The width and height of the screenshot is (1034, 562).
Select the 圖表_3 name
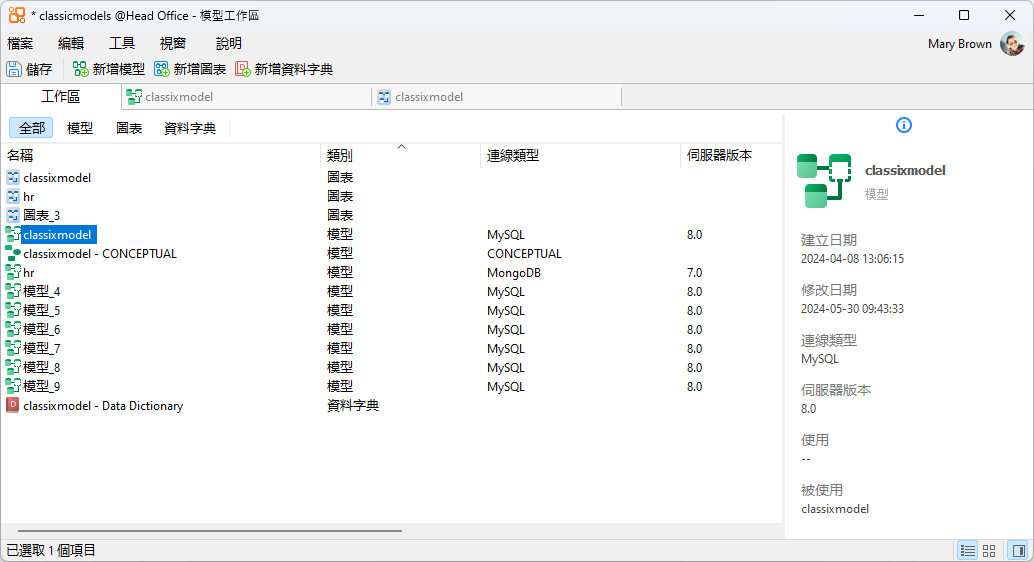(x=42, y=216)
